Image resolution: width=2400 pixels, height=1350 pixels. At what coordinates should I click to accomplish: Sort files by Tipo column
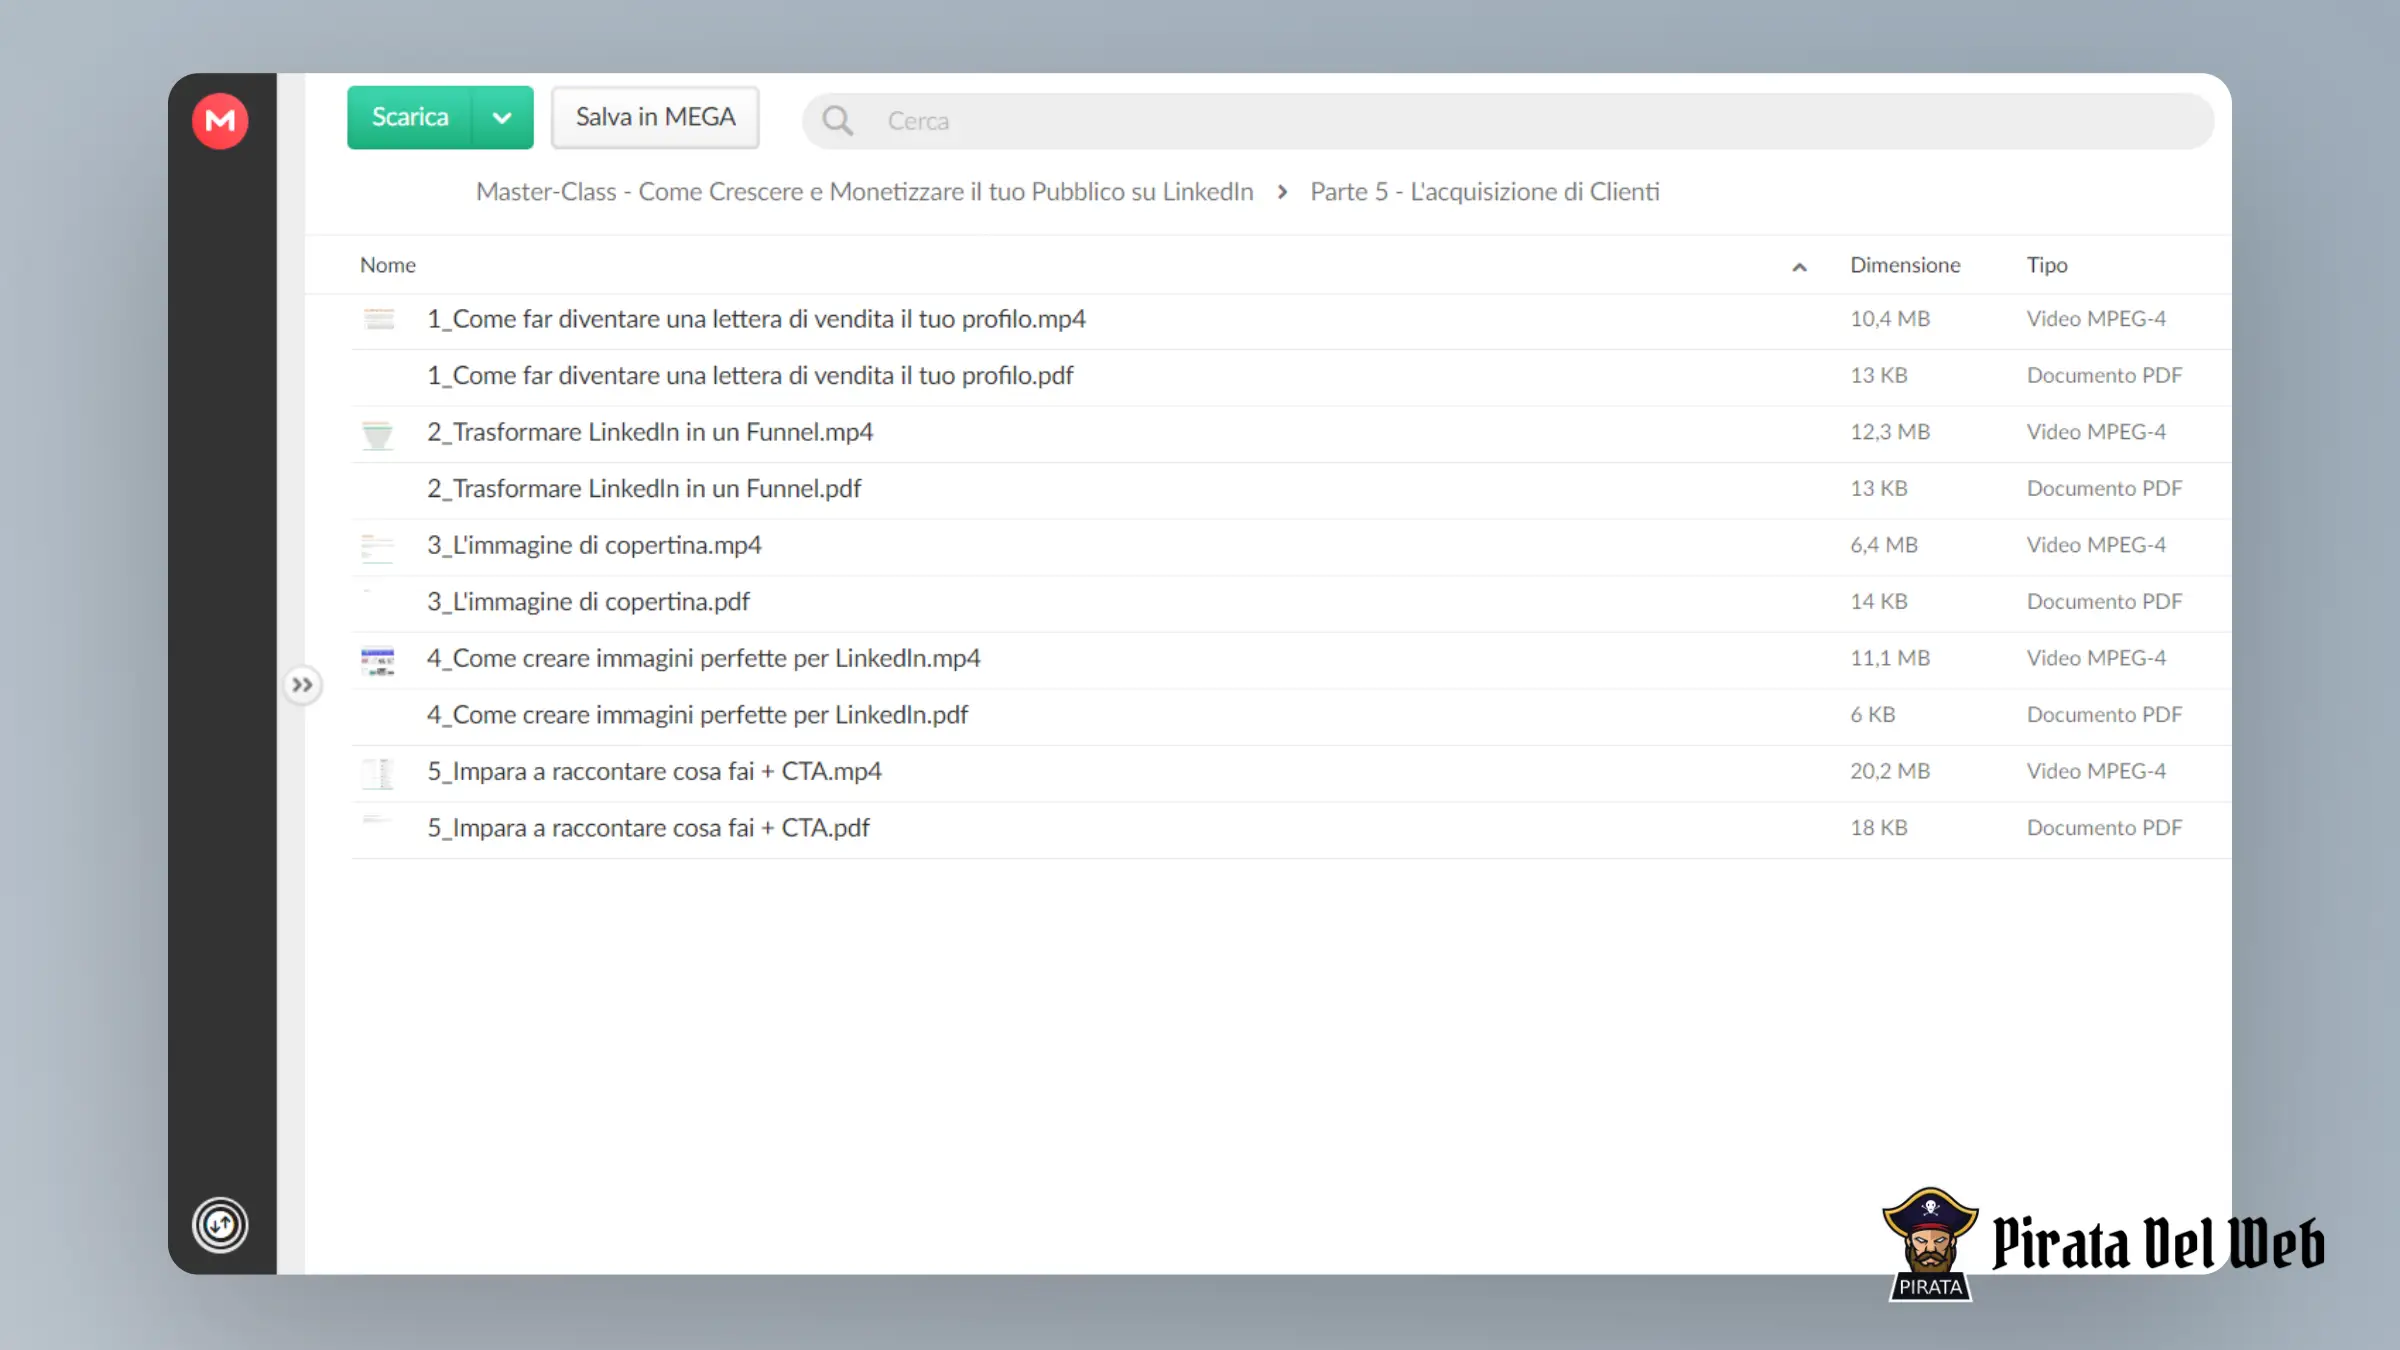(2047, 265)
